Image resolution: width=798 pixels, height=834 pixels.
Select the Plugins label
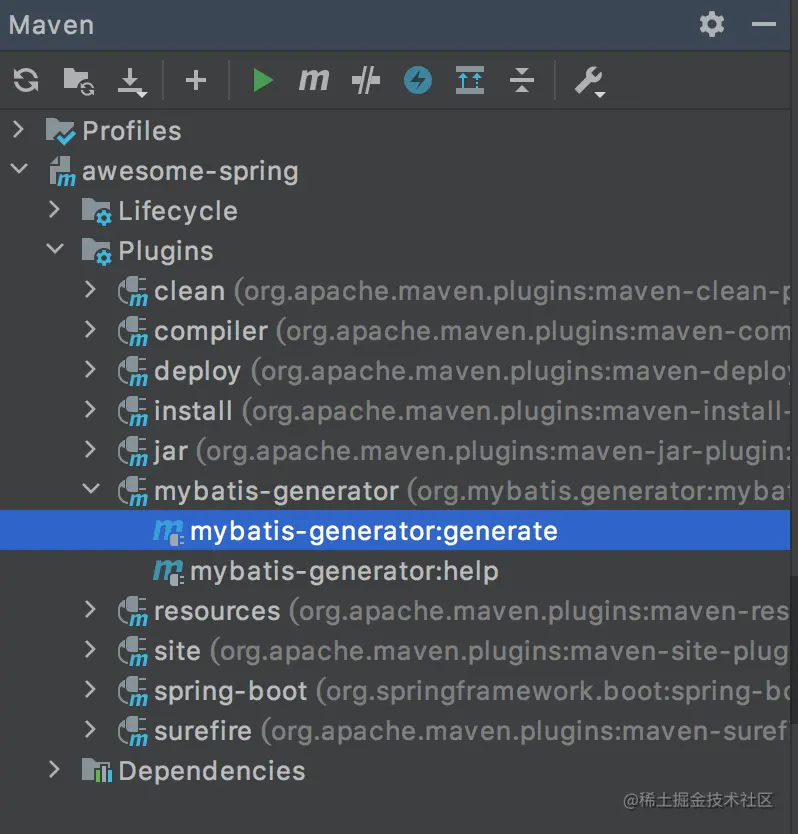click(165, 251)
